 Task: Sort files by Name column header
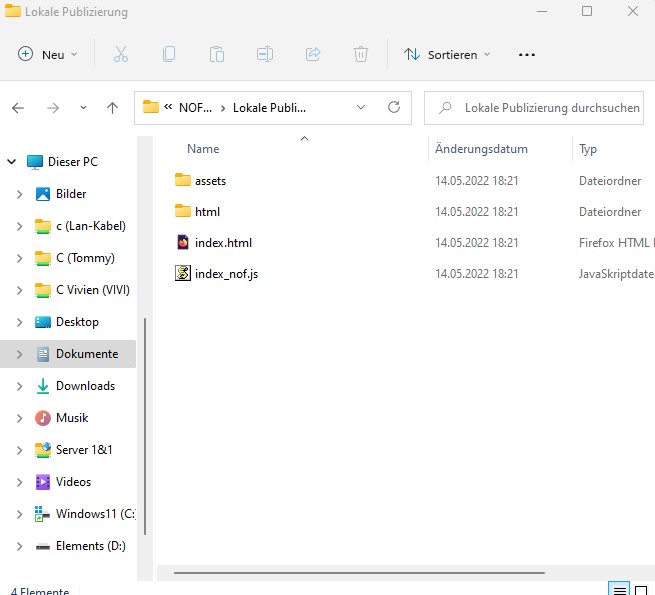pyautogui.click(x=203, y=149)
